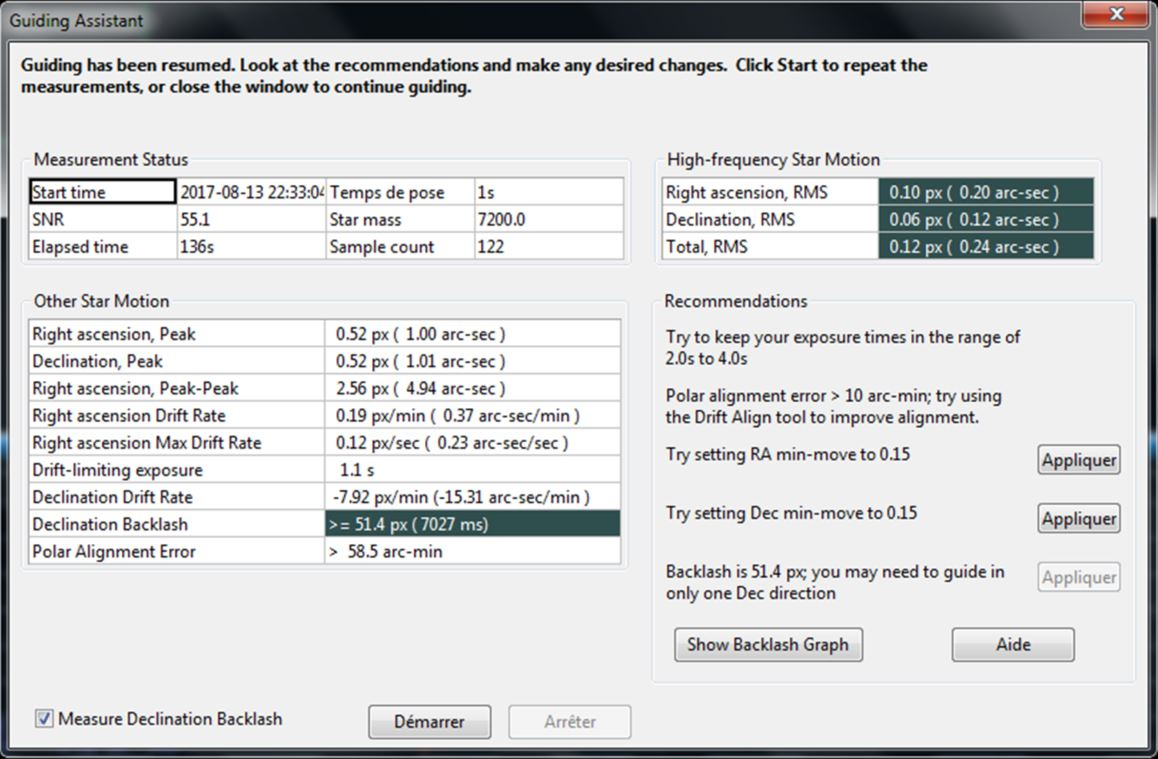Viewport: 1158px width, 759px height.
Task: Click the Sample count label cell
Action: tap(400, 247)
